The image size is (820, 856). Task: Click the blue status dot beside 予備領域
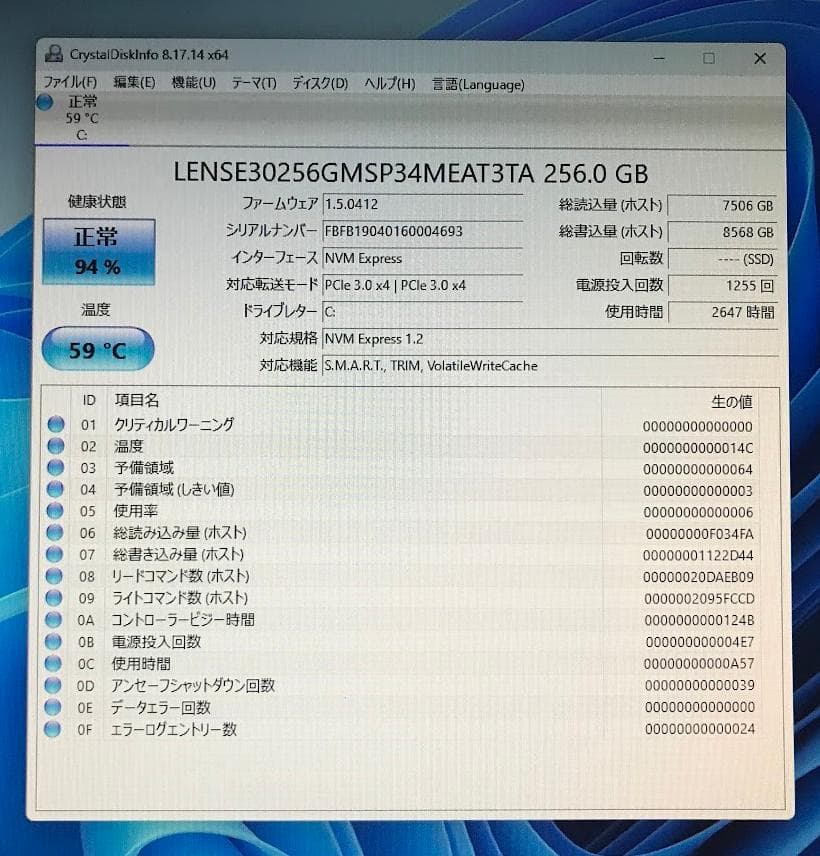57,468
